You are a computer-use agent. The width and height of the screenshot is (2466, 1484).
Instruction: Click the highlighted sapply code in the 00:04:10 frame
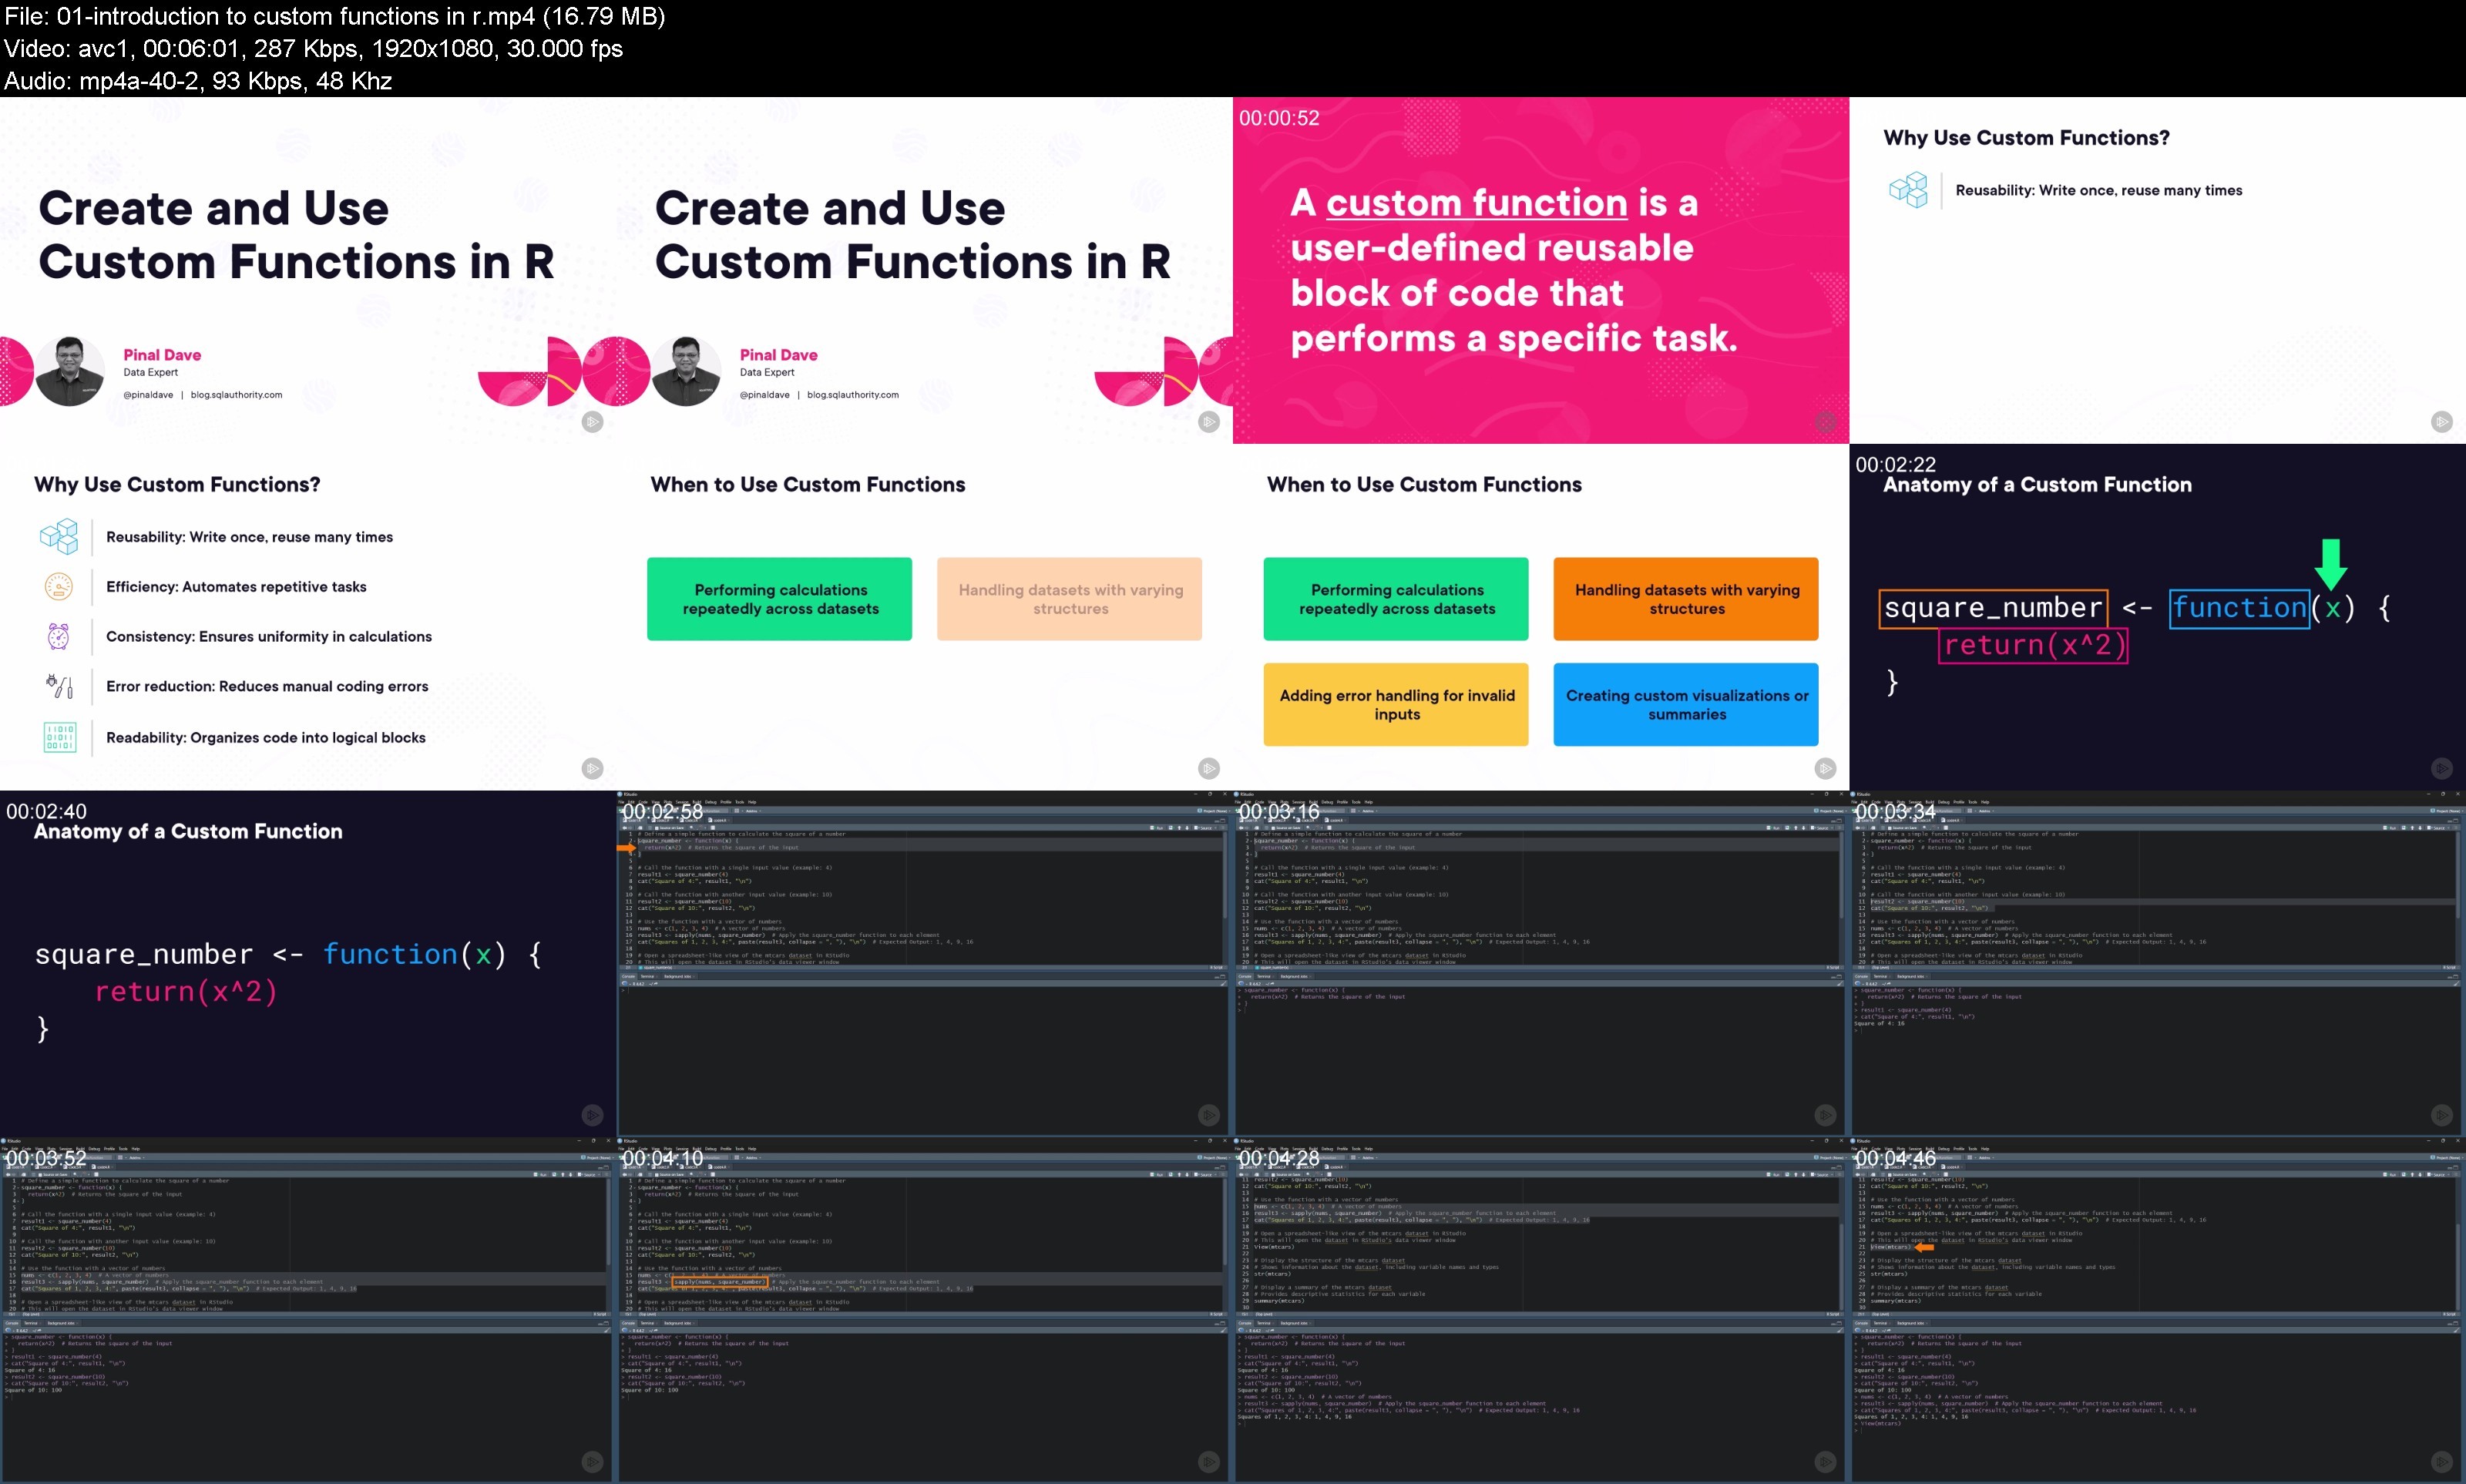click(718, 1282)
